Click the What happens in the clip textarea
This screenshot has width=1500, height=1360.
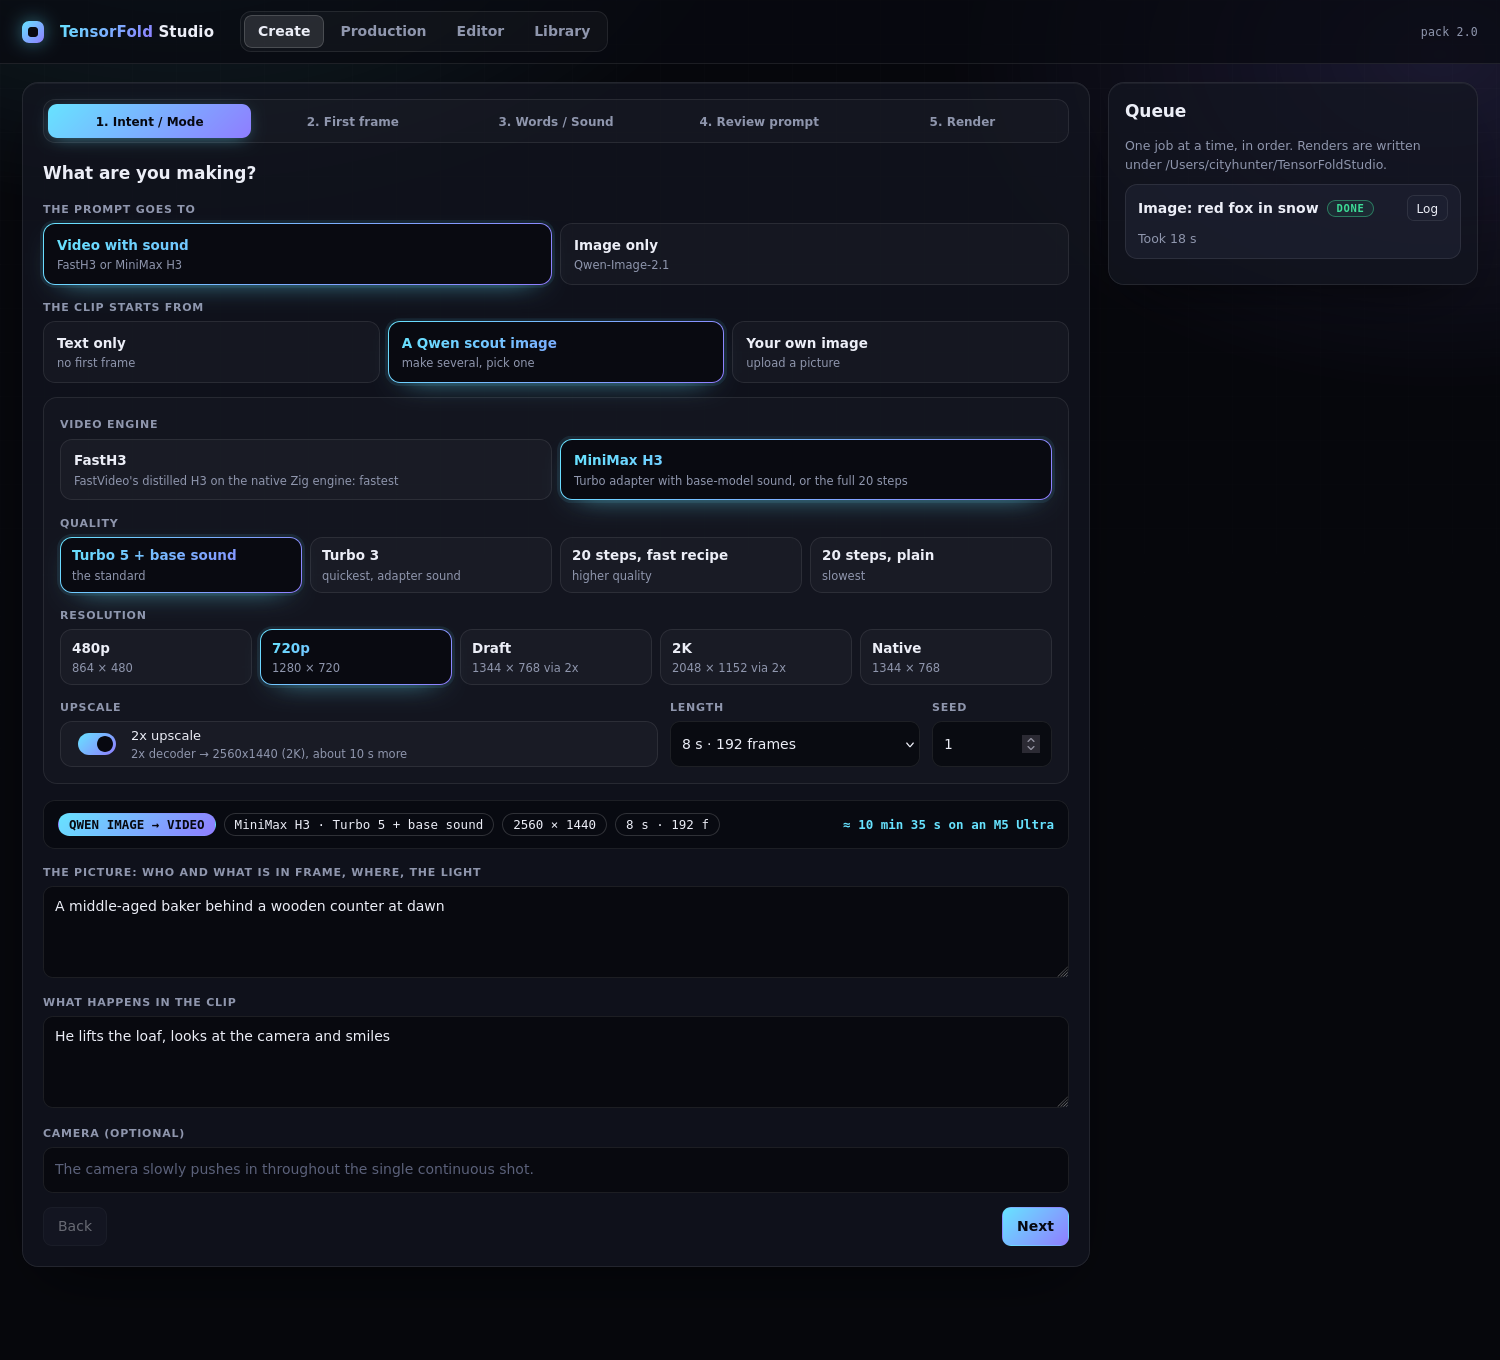556,1062
